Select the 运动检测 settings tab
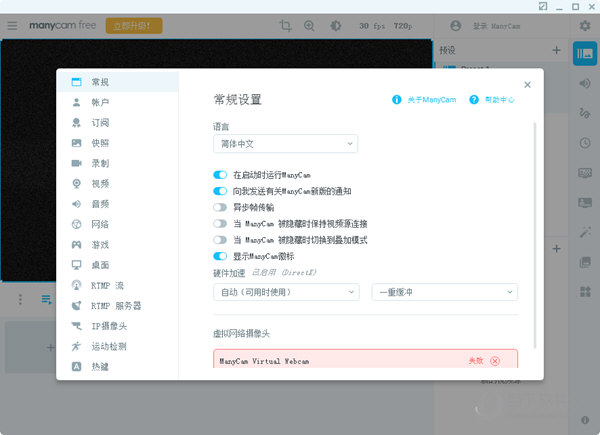Screen dimensions: 600x435 (x=117, y=346)
